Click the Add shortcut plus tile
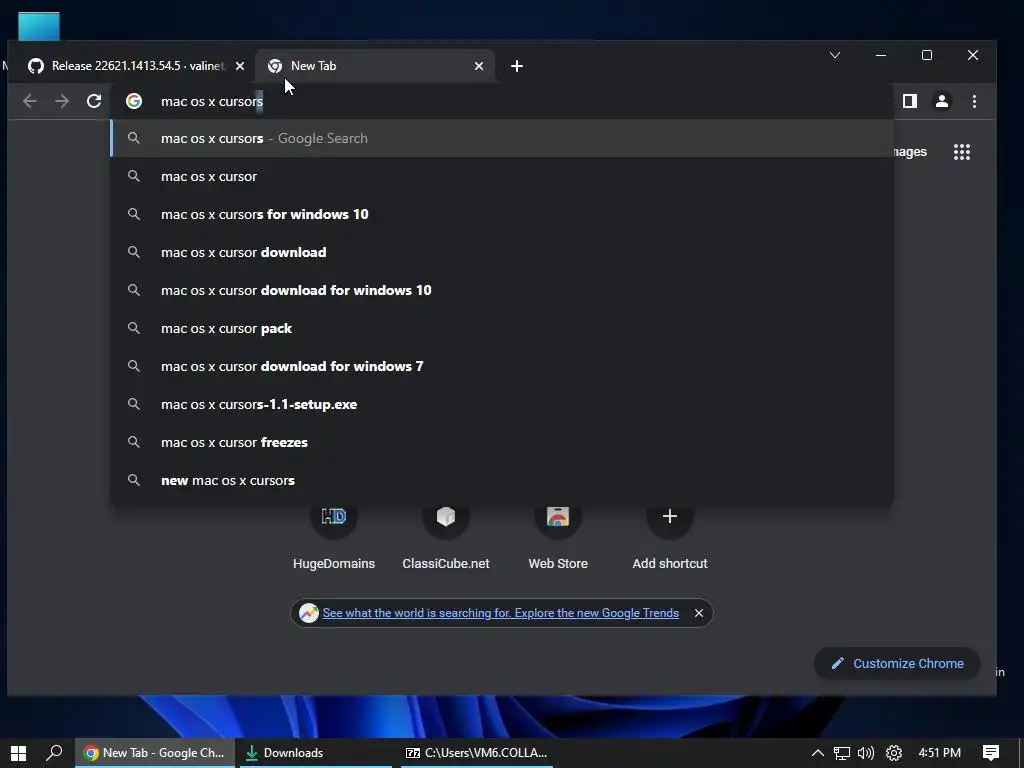 click(669, 537)
